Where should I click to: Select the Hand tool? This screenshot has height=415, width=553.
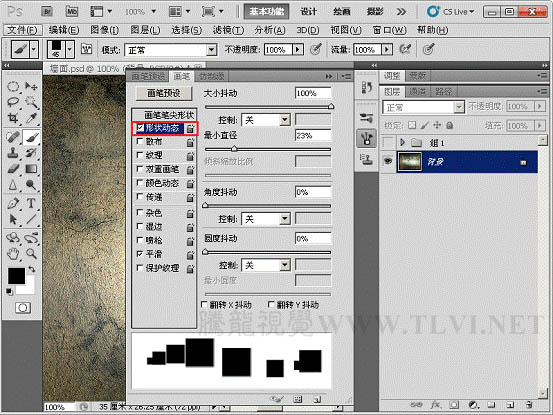coord(13,253)
